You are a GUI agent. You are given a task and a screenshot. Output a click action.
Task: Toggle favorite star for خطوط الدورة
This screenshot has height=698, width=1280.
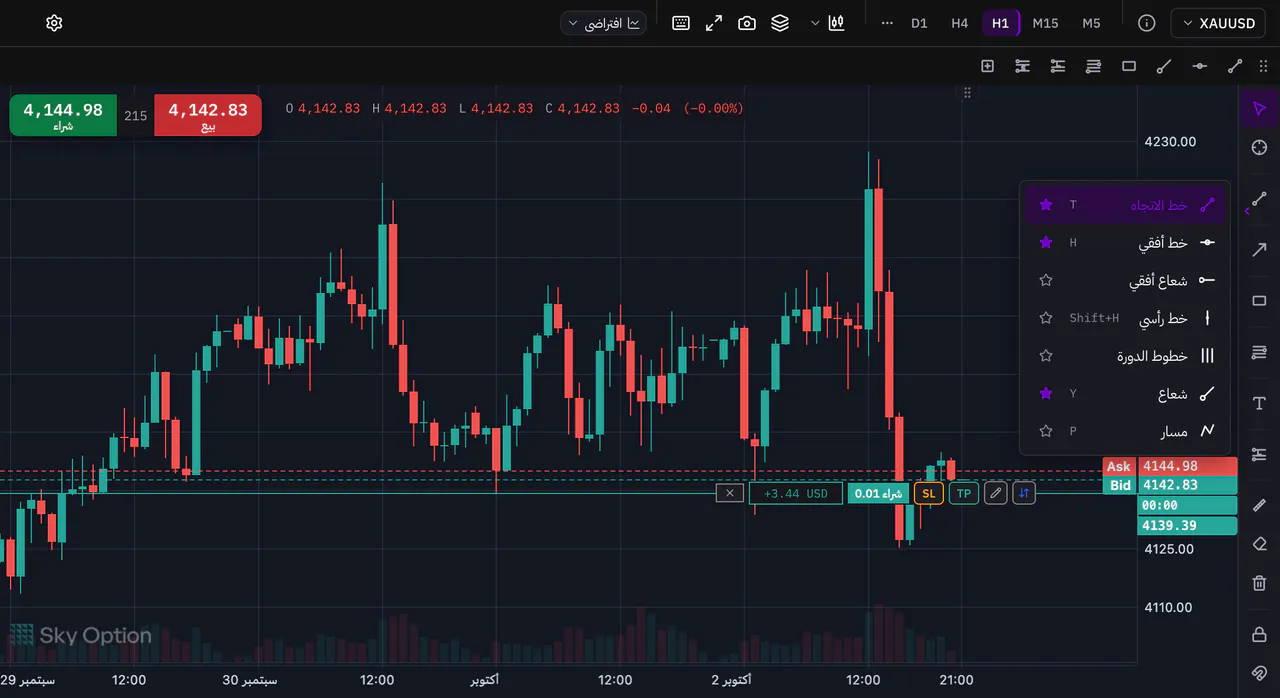(1046, 355)
